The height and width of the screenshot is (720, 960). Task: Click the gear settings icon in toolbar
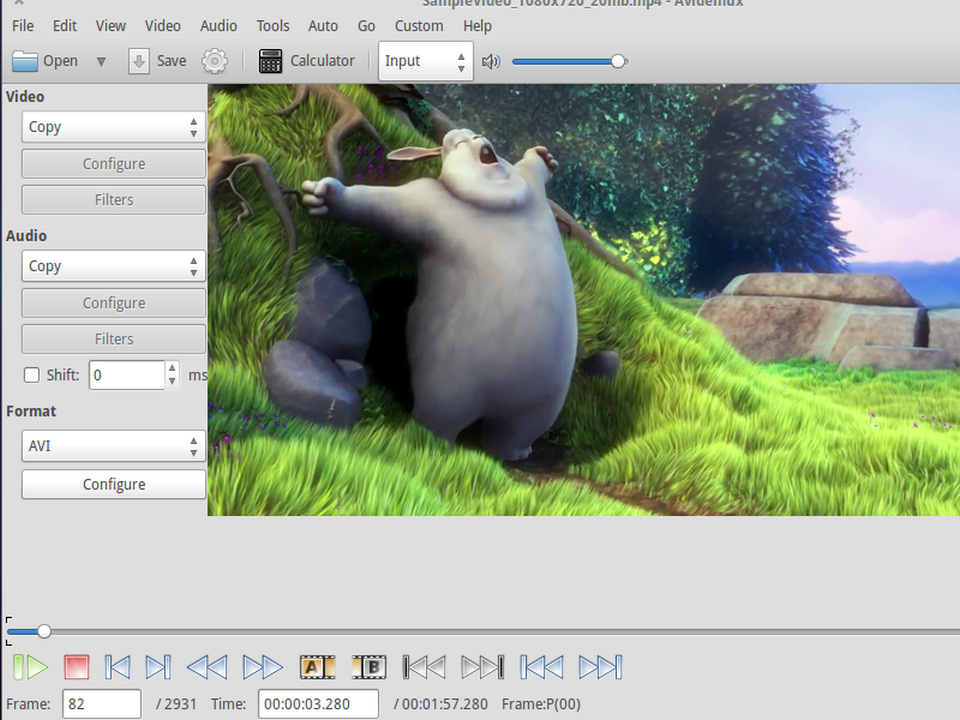(x=214, y=61)
